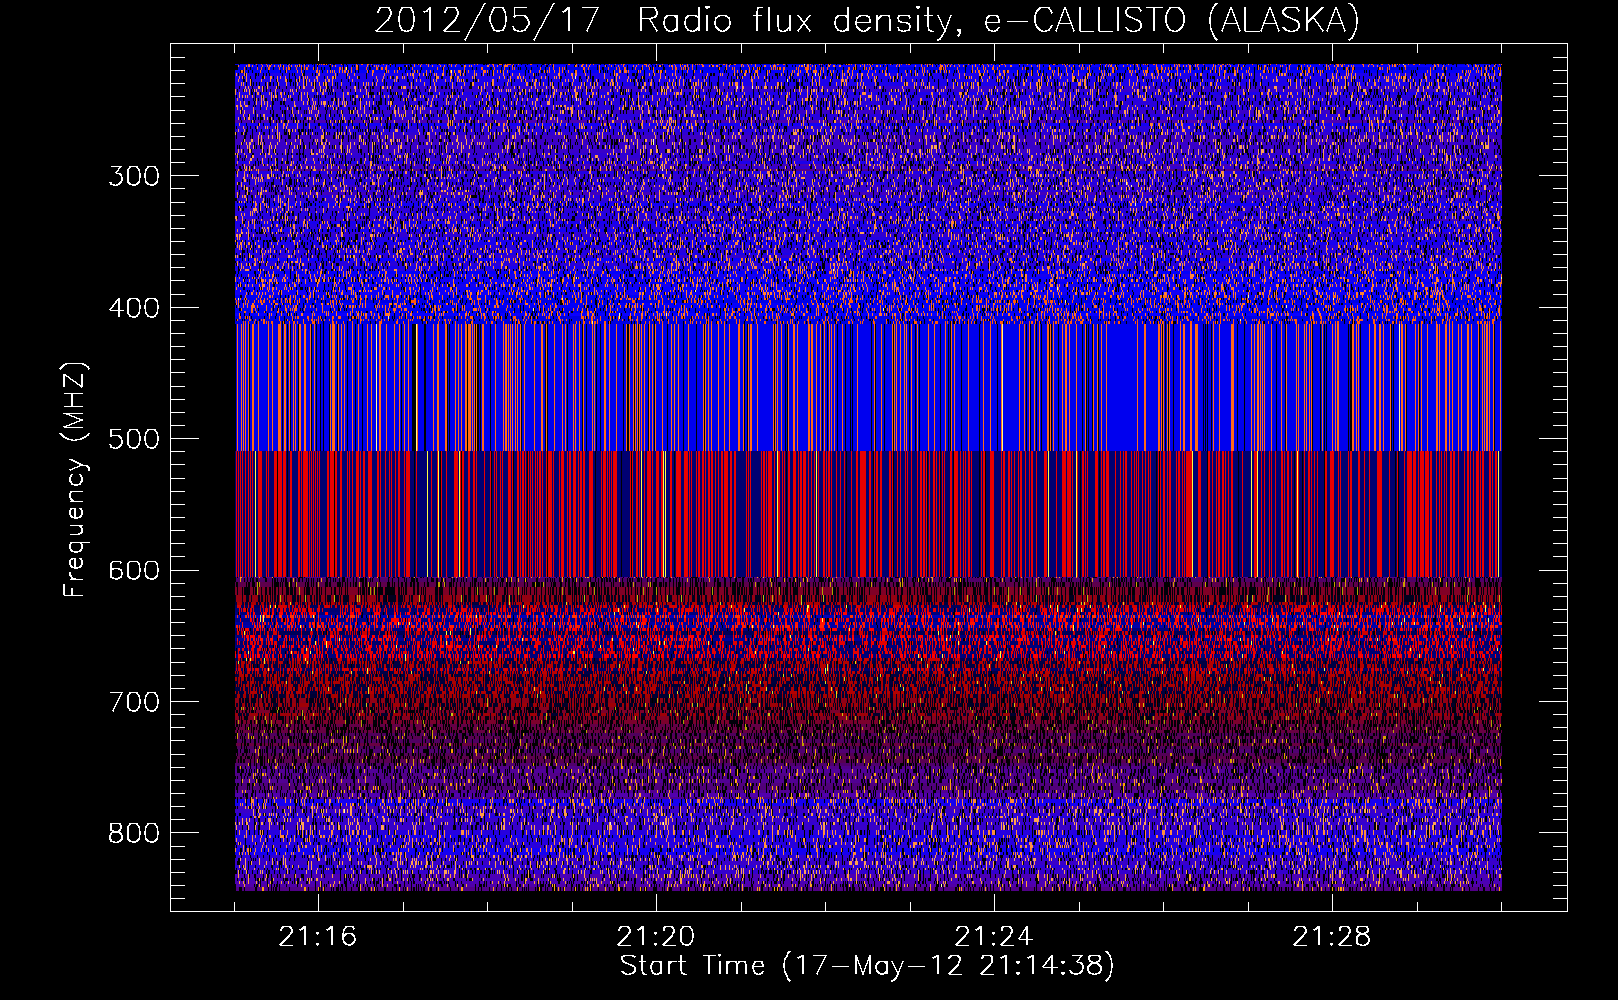Click the 'Start Time (17-May-12 21:14:38)' label

click(867, 966)
